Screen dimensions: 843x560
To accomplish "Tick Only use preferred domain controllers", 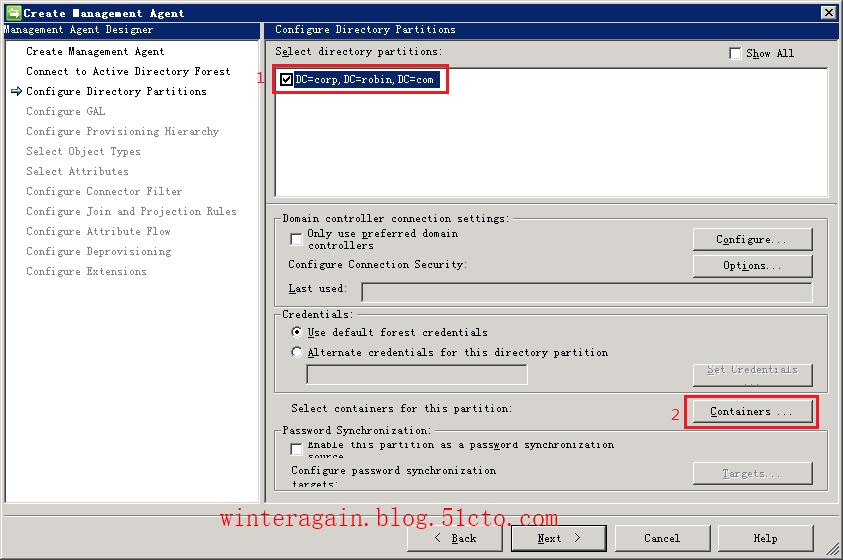I will (x=296, y=239).
